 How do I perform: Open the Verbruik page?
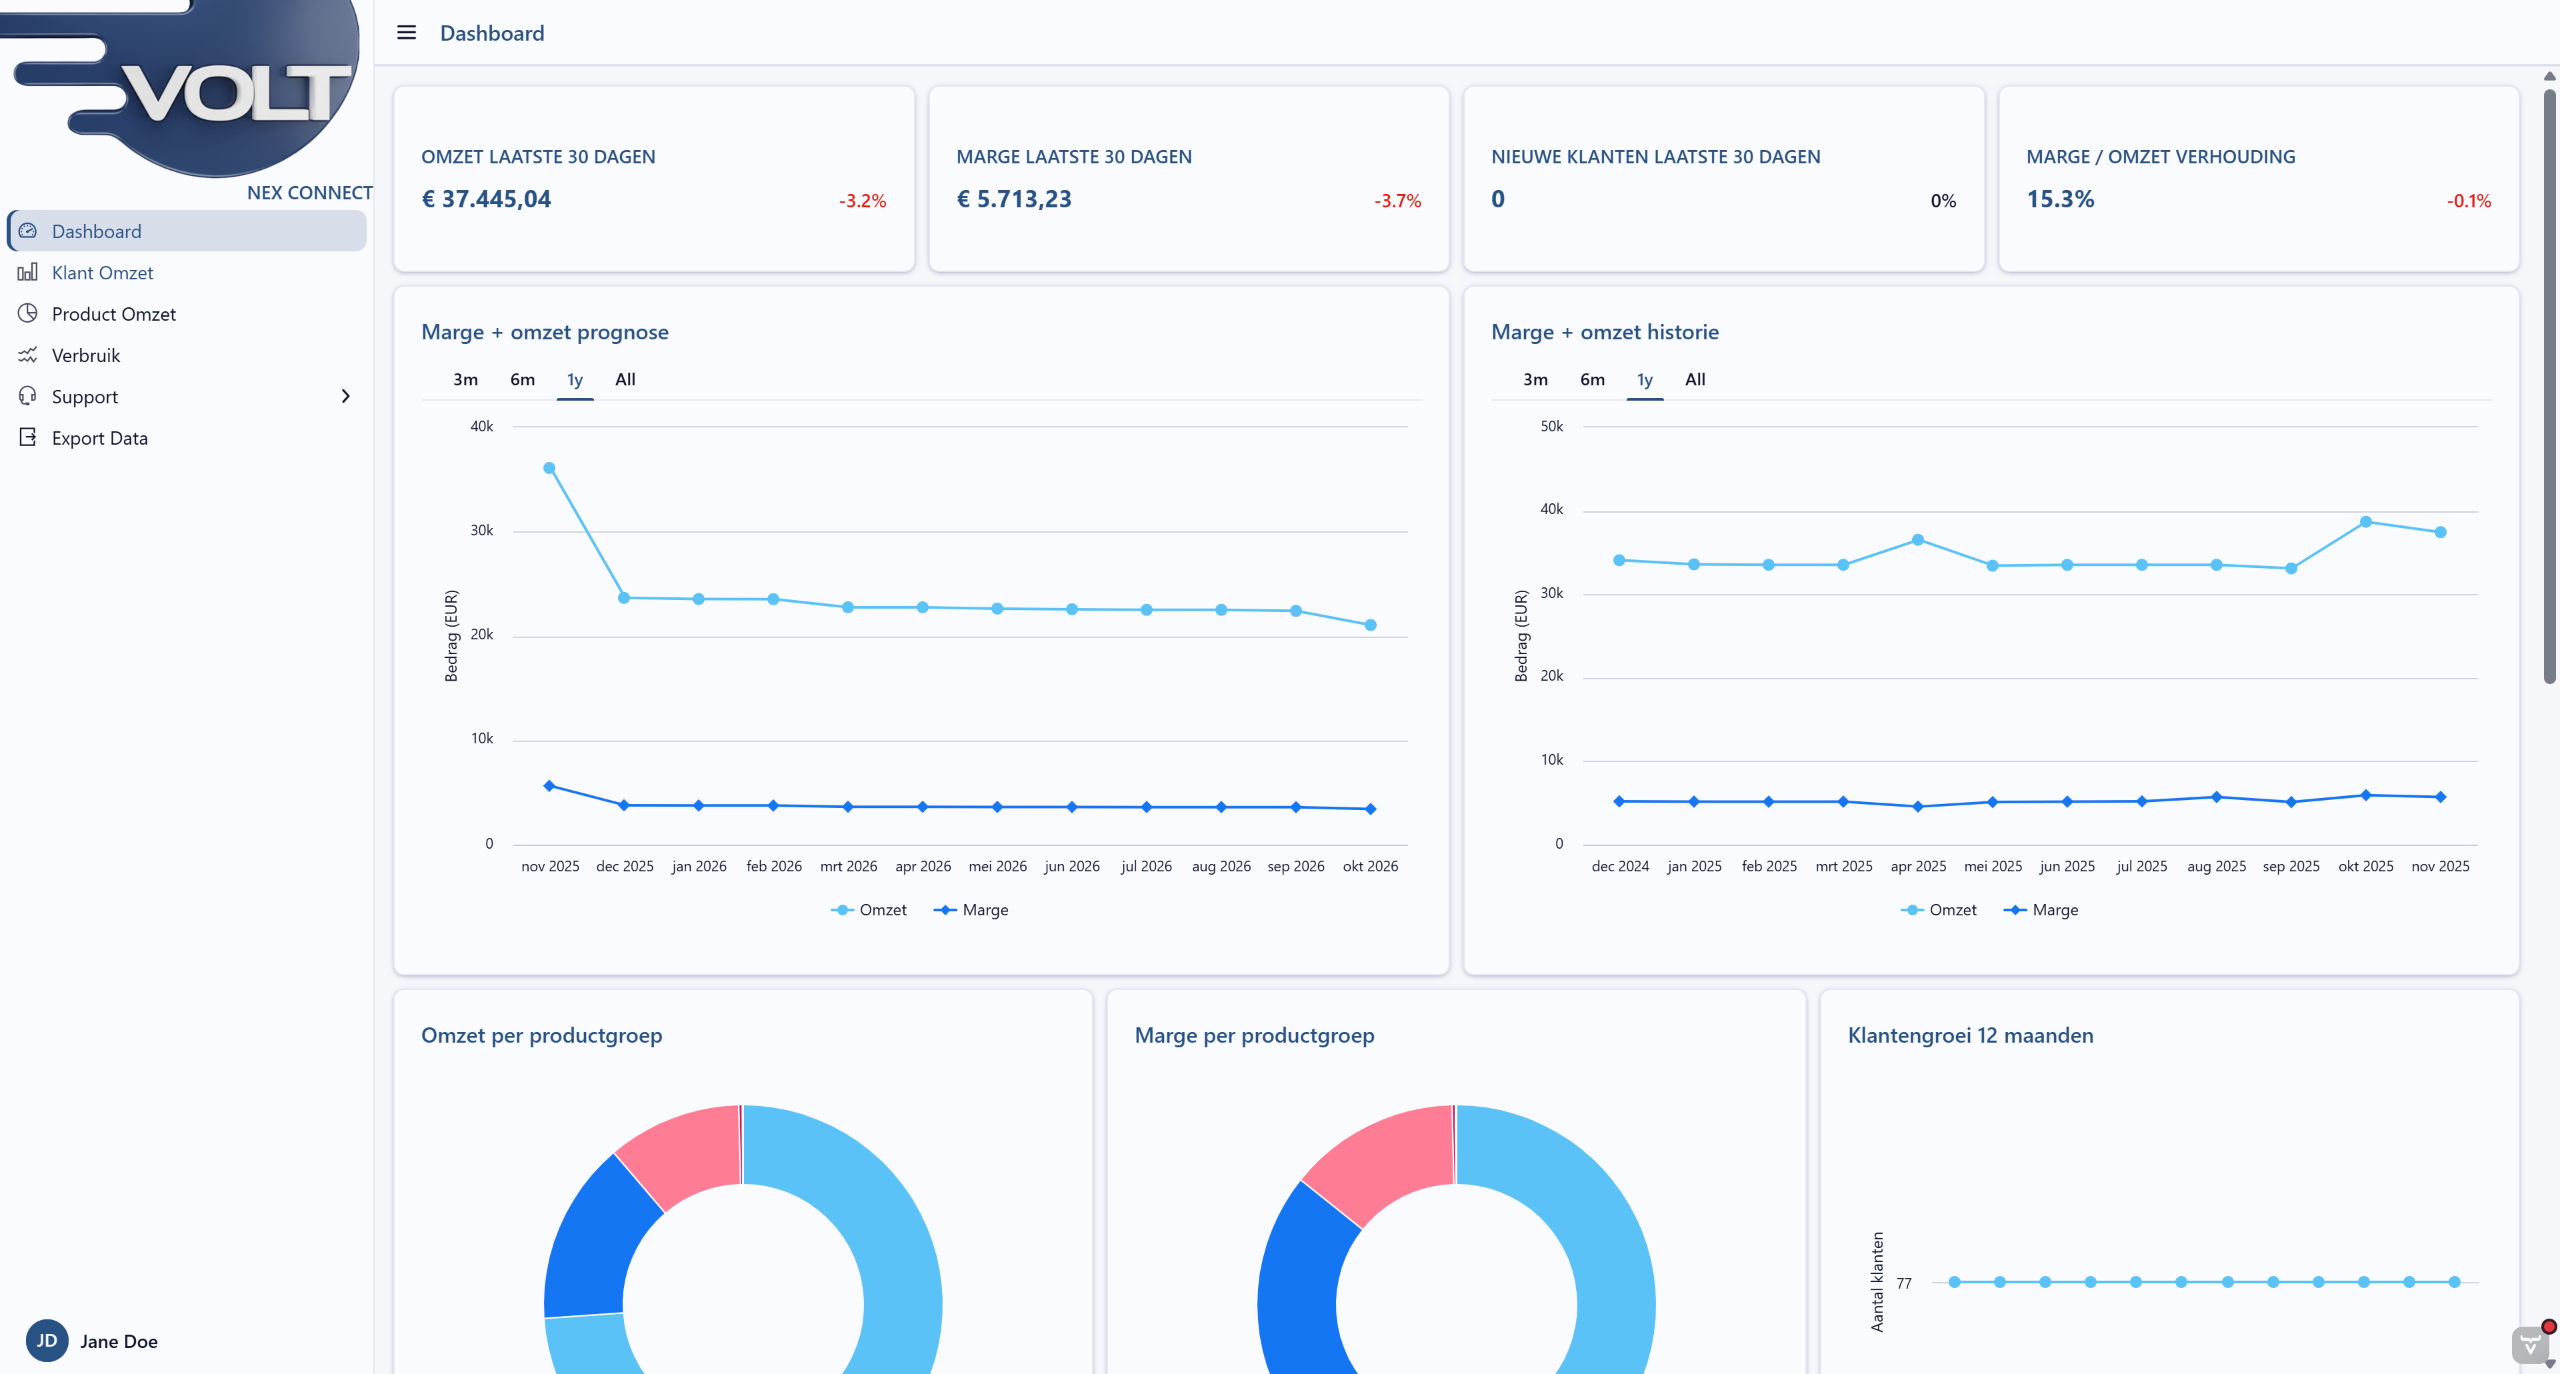tap(86, 355)
